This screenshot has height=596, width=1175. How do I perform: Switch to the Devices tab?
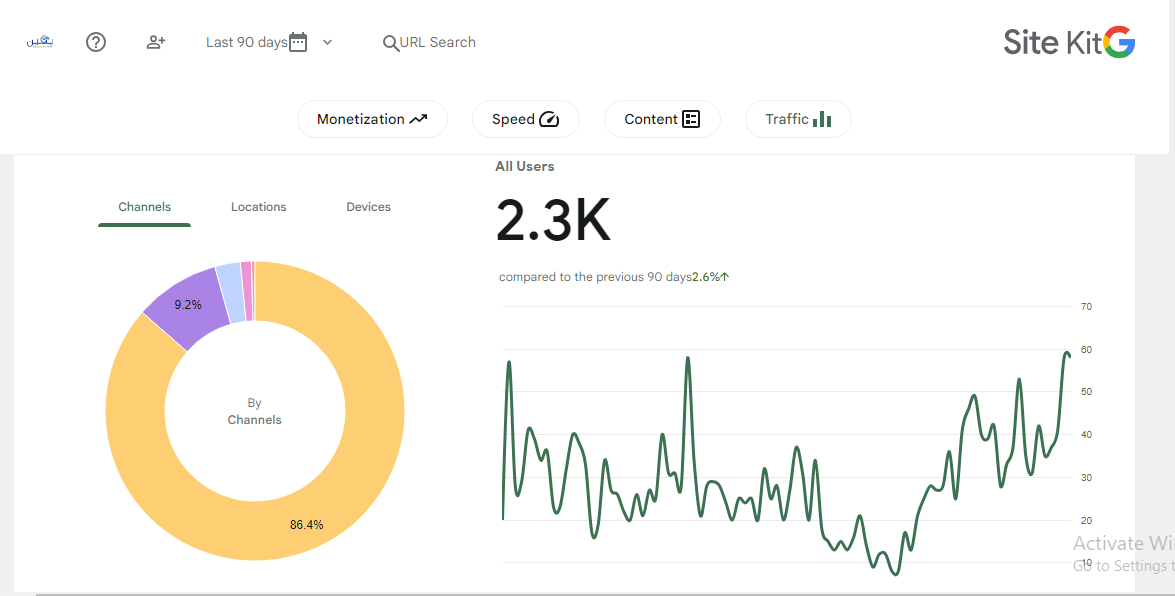[369, 207]
